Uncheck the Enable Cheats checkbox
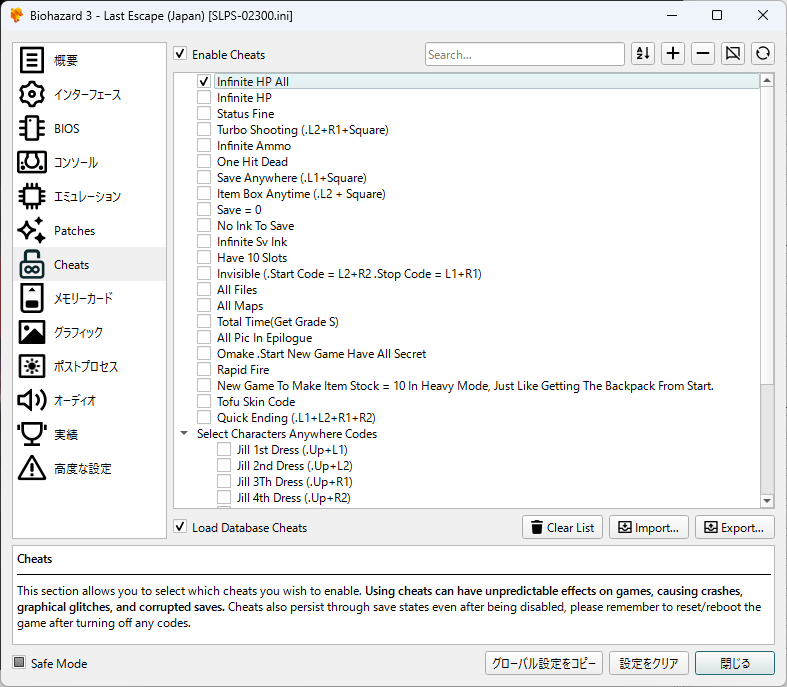This screenshot has height=687, width=787. pos(180,55)
